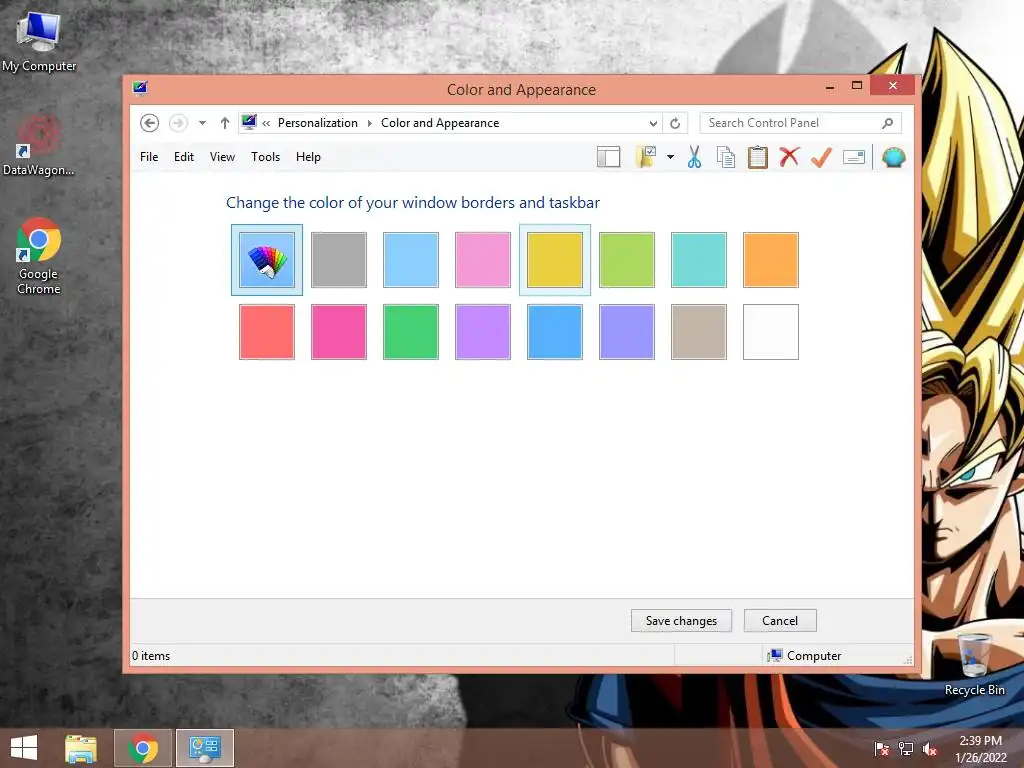Select the bright blue color swatch
Screen dimensions: 1024x768
click(554, 332)
